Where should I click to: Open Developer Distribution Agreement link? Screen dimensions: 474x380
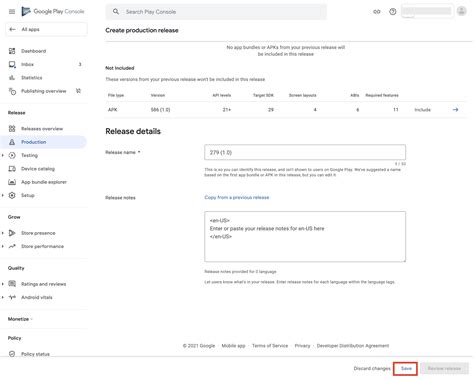[353, 346]
